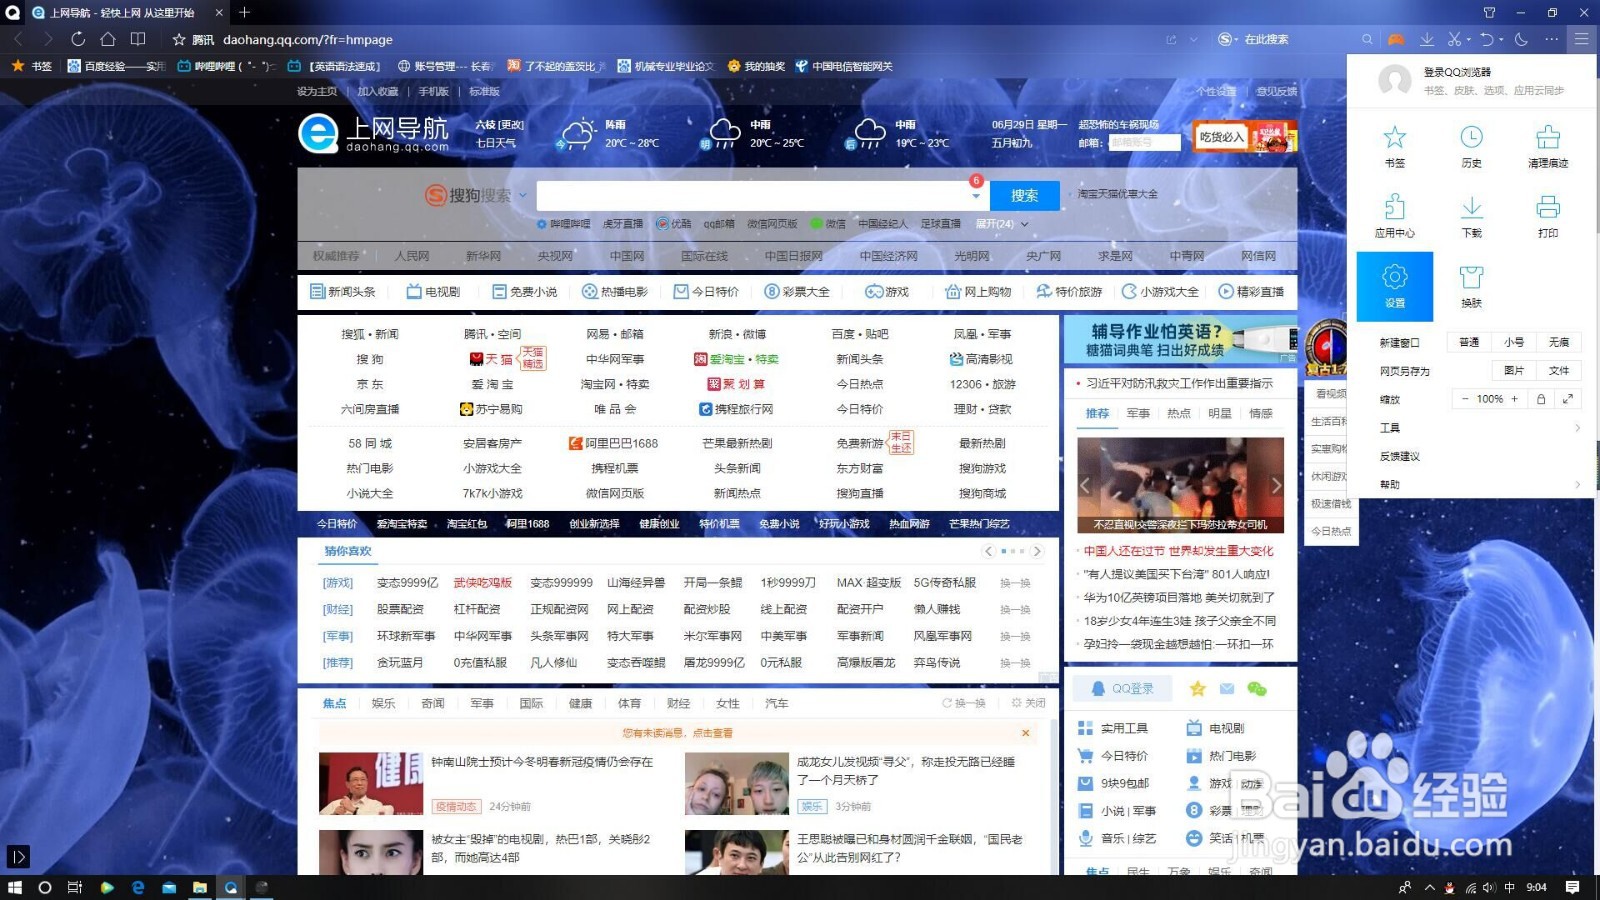Screen dimensions: 1600x900
Task: Click the QQ登录 login button
Action: [x=1121, y=688]
